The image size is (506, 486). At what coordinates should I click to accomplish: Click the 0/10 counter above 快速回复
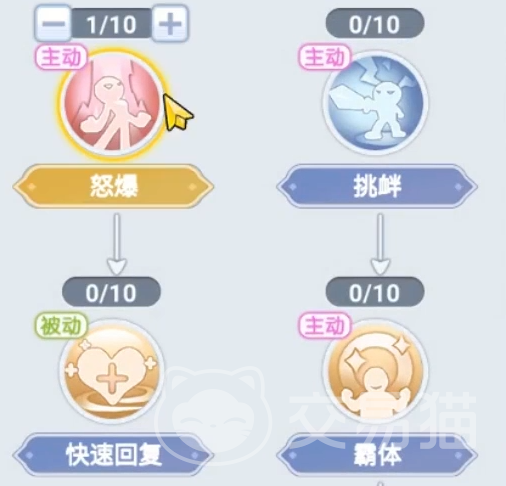(x=111, y=292)
